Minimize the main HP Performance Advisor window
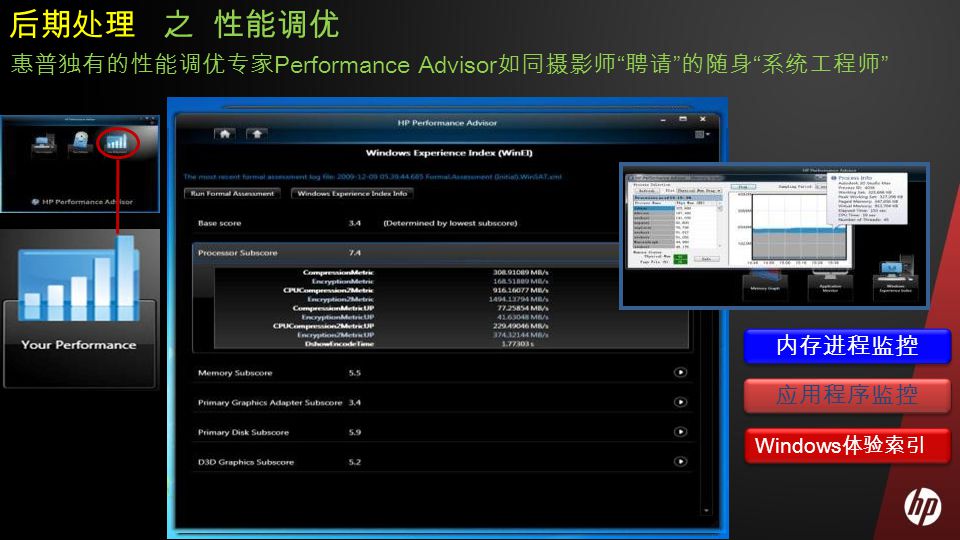 coord(663,119)
